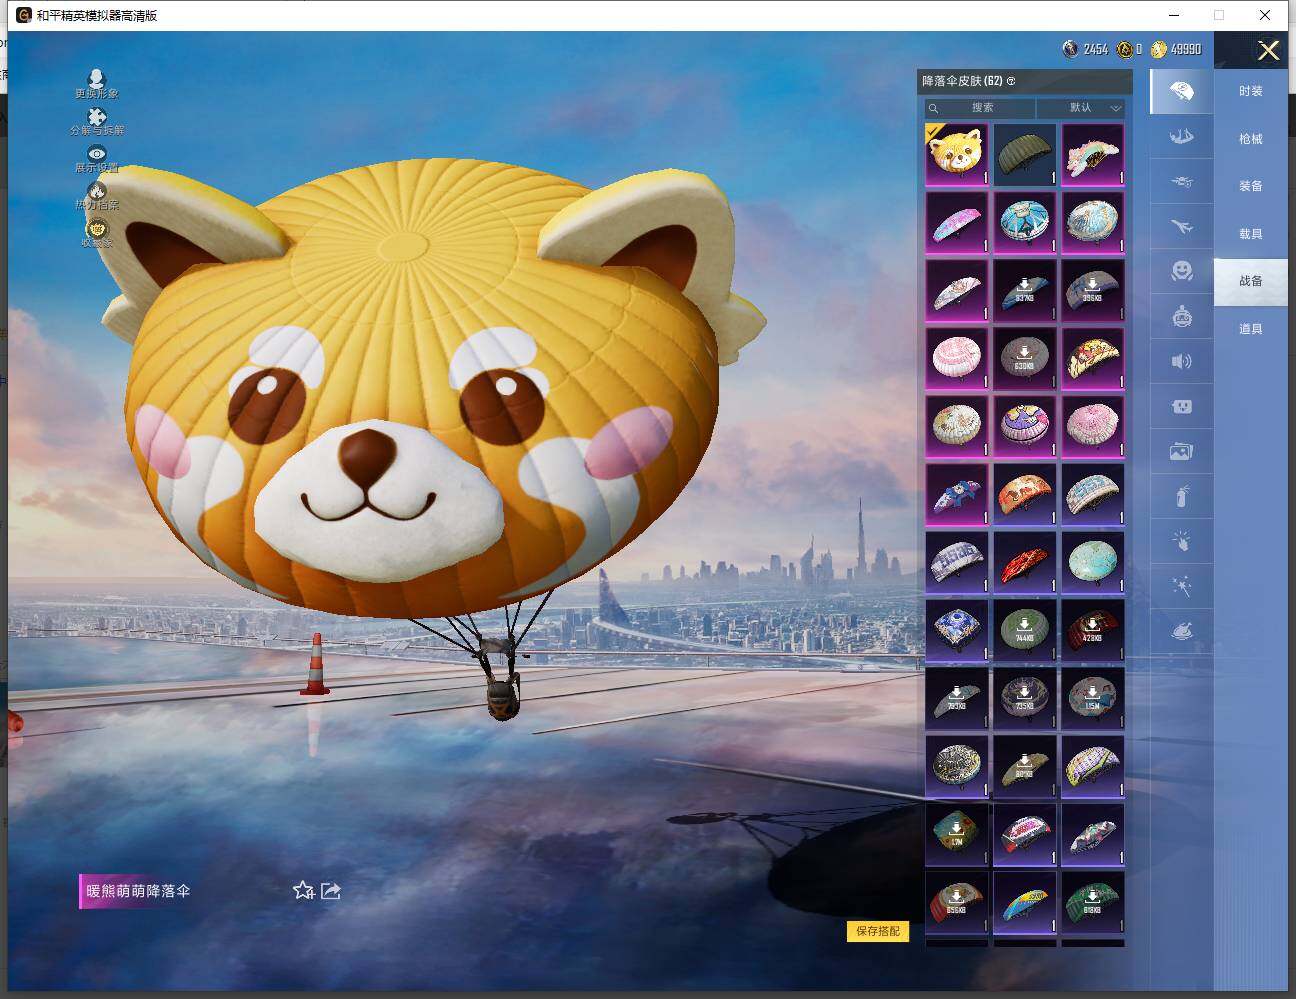Select the airplane category icon in sidebar
The height and width of the screenshot is (999, 1296).
coord(1181,228)
